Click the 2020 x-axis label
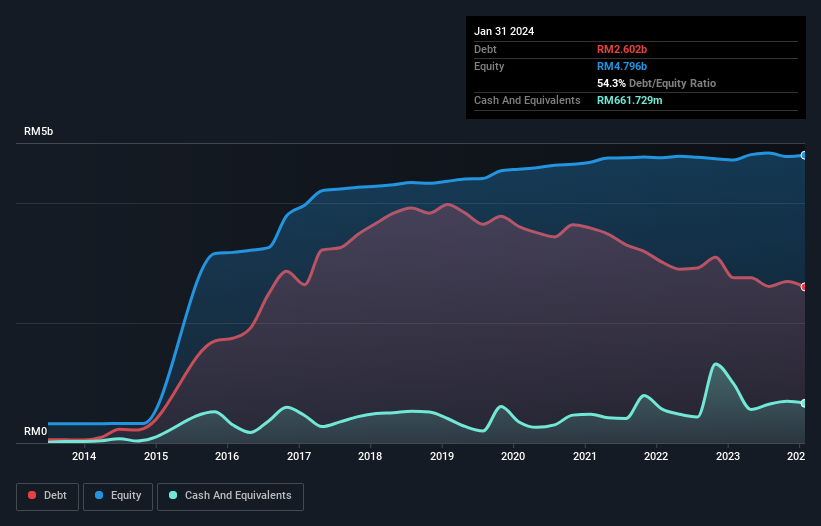This screenshot has height=526, width=821. click(513, 456)
